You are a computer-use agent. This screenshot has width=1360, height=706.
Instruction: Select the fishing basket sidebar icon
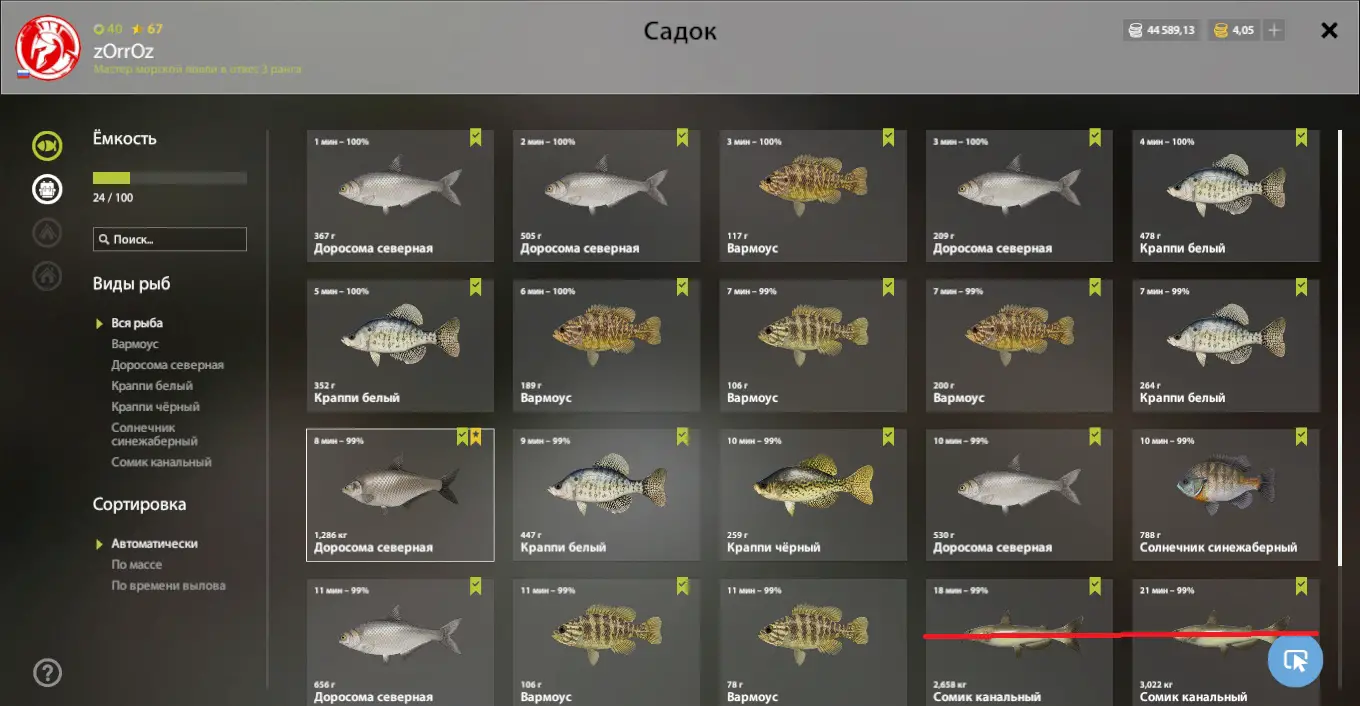tap(47, 188)
